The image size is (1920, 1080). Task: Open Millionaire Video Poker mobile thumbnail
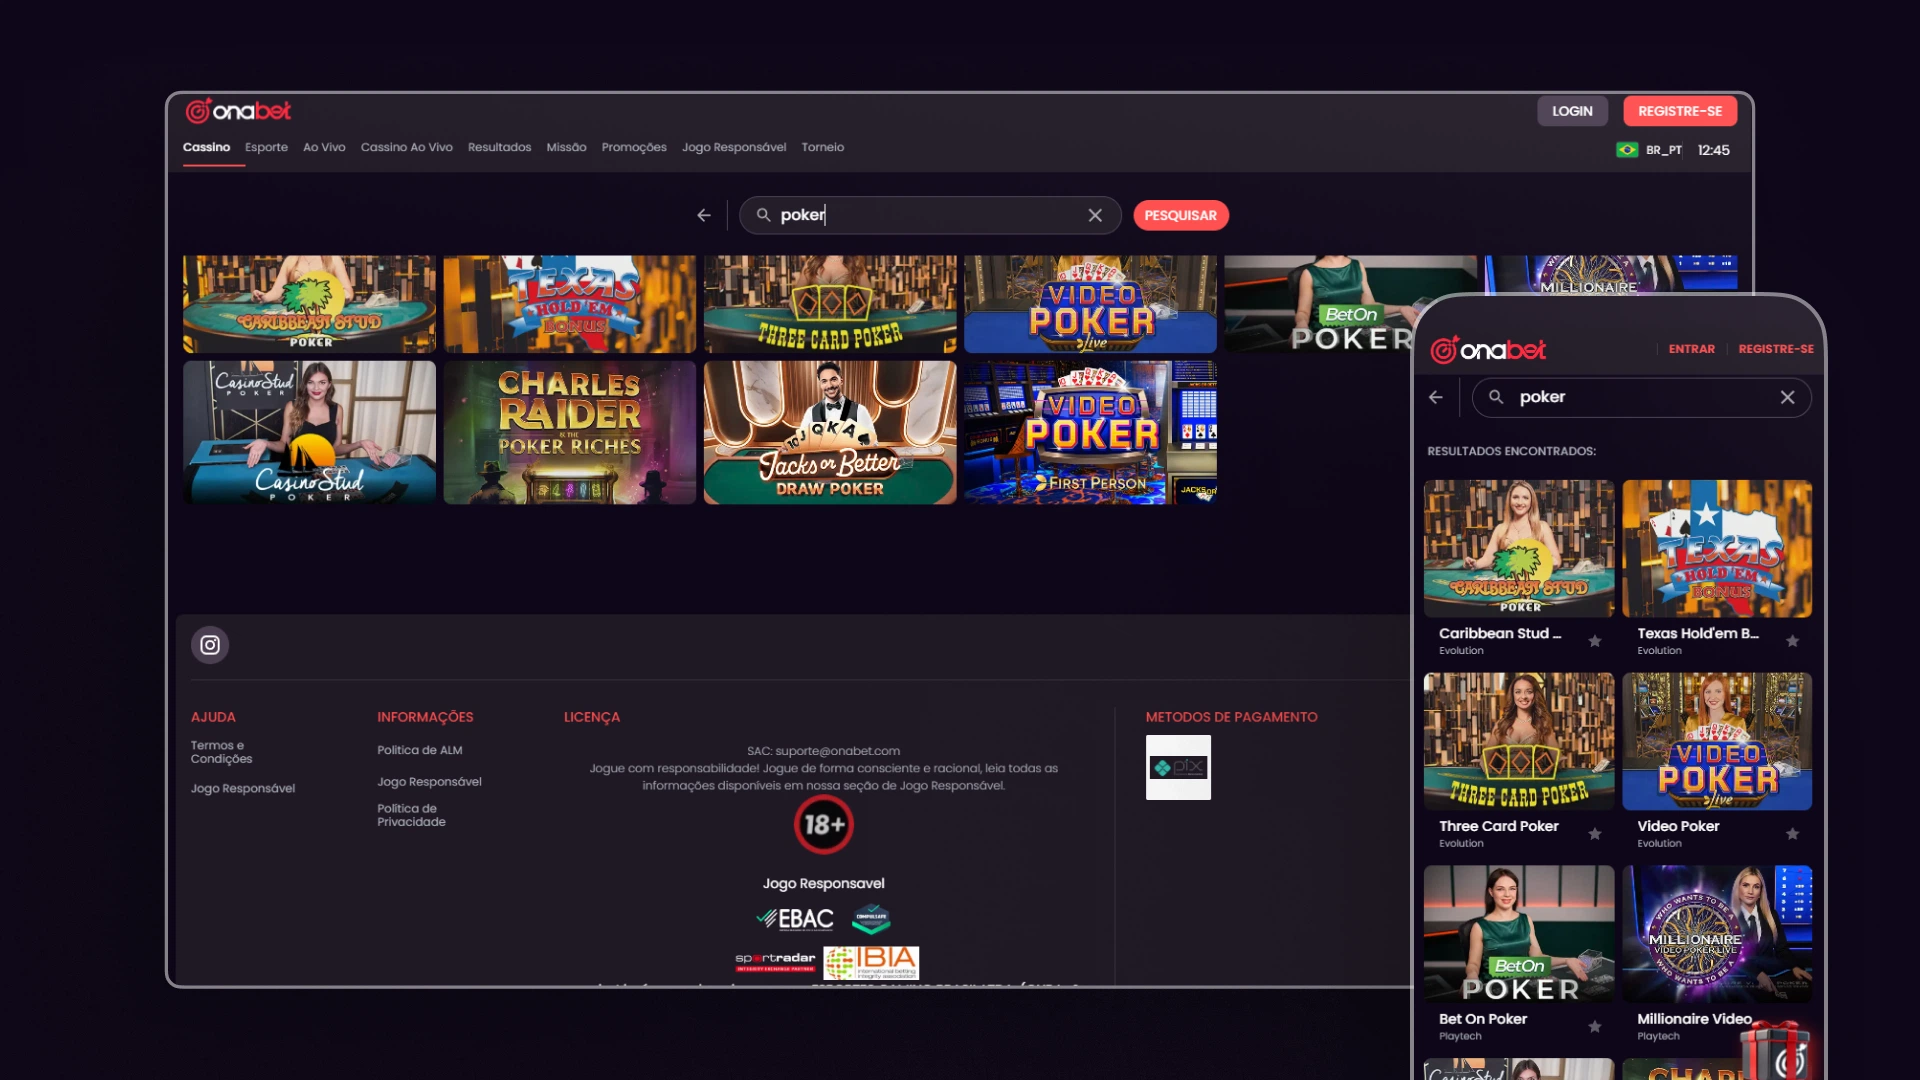[1717, 934]
